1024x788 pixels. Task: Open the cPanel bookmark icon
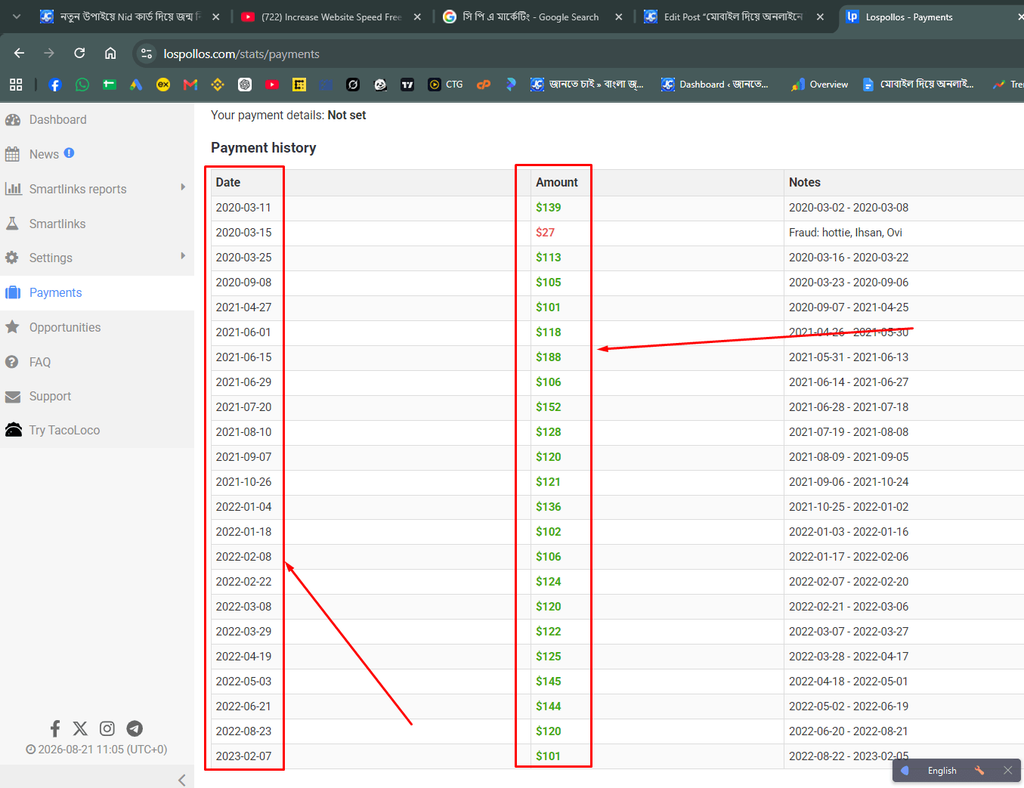pos(483,85)
